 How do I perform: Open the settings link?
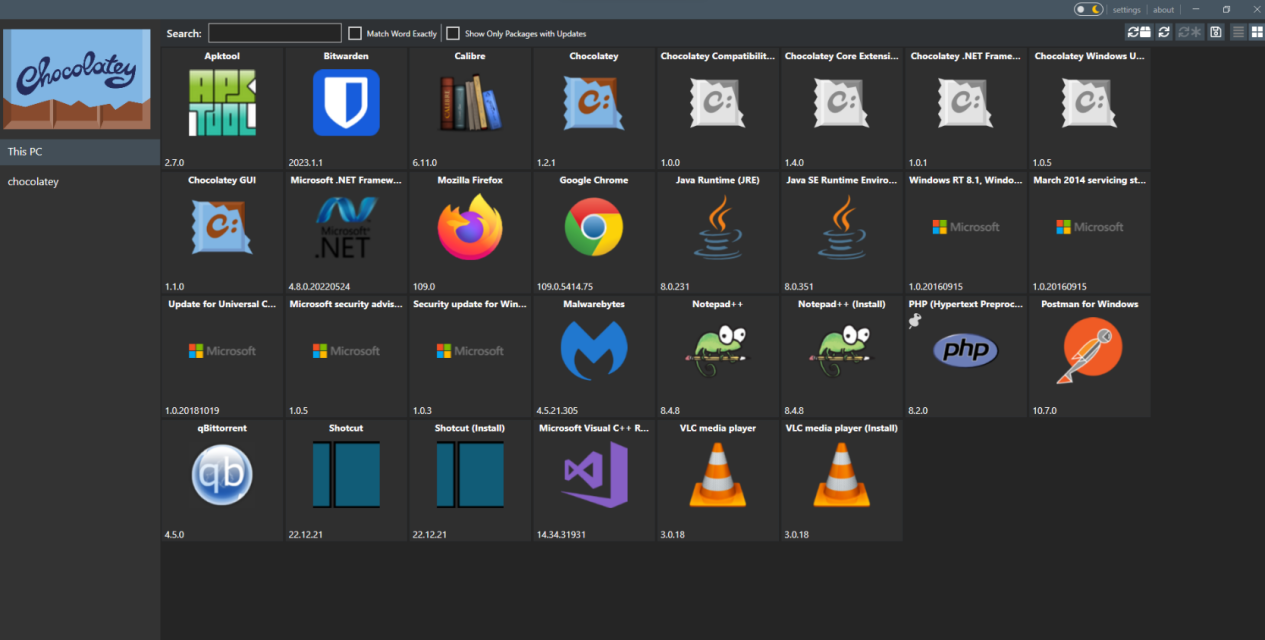click(1127, 10)
